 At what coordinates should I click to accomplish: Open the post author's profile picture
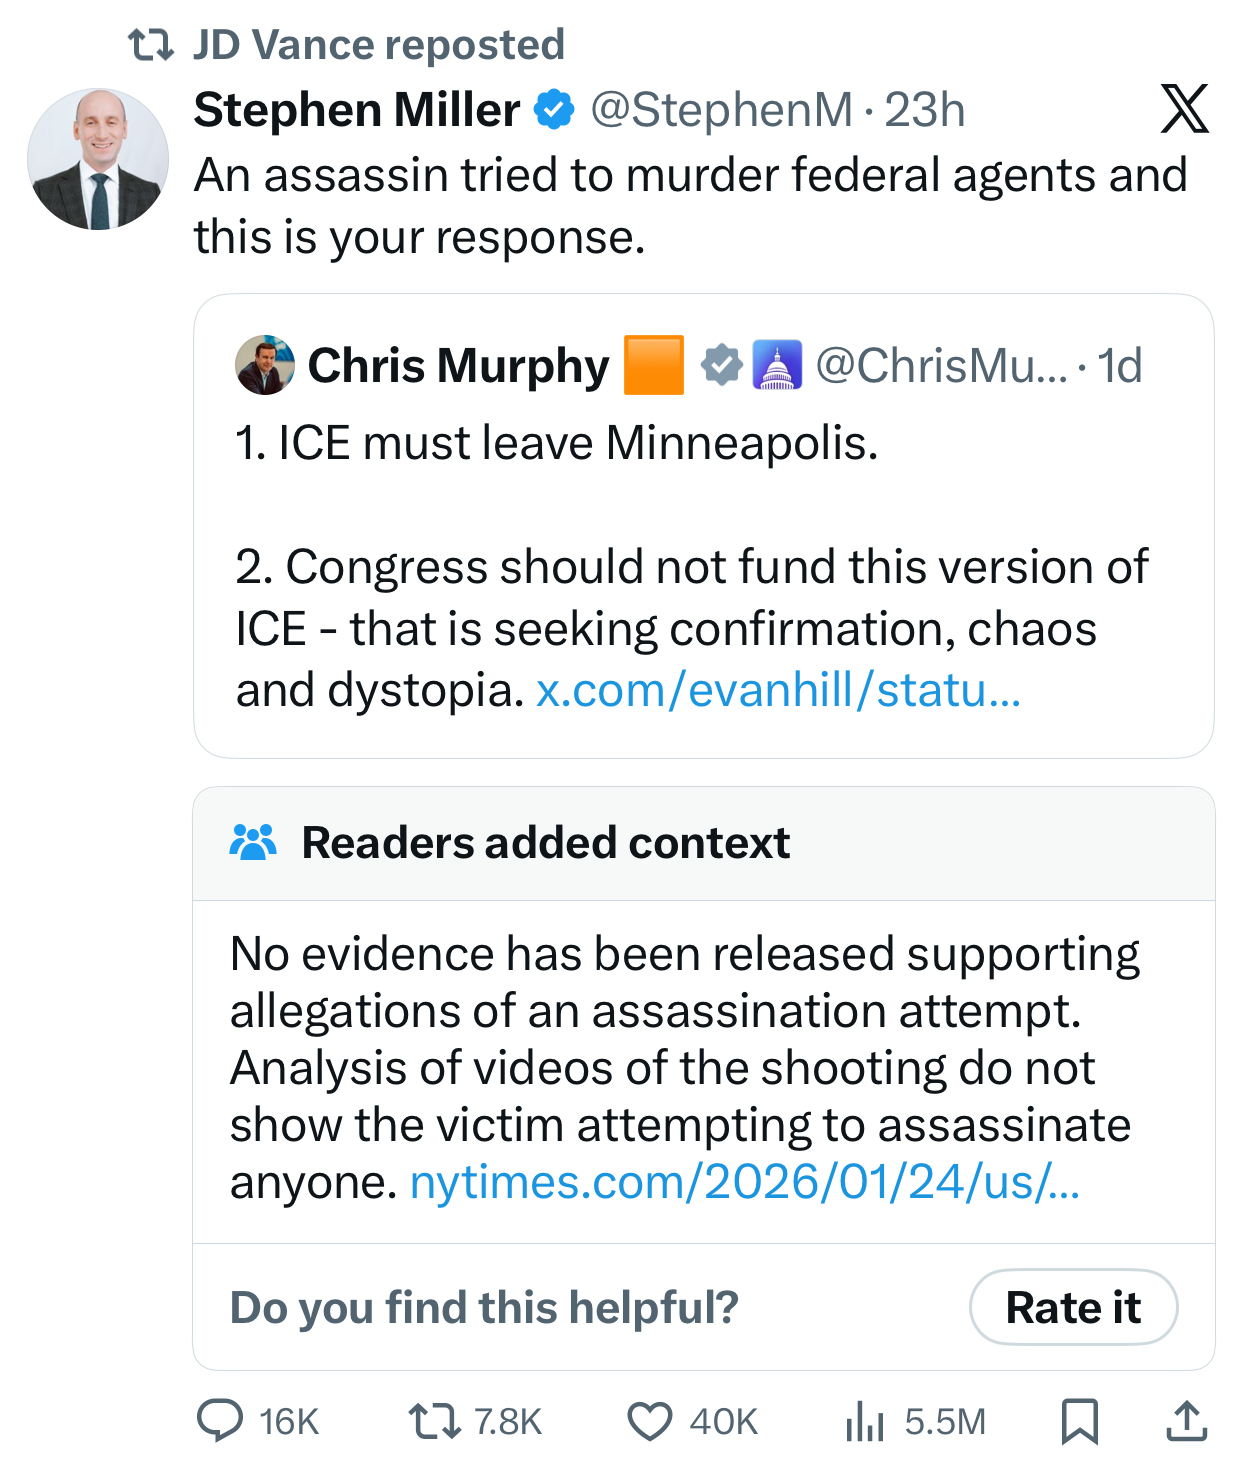(x=98, y=159)
